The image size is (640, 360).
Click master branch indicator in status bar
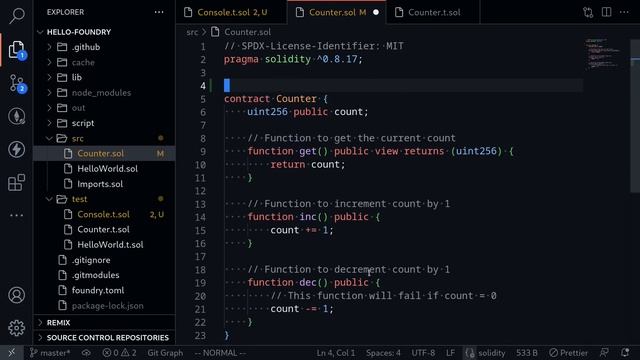(x=50, y=353)
